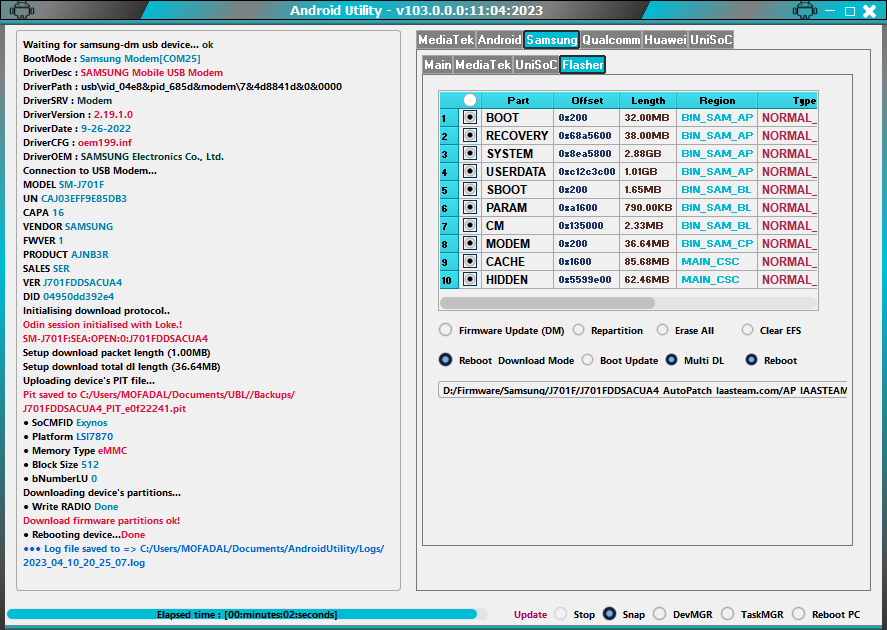This screenshot has height=630, width=887.
Task: Select the Boot Update option
Action: click(588, 360)
